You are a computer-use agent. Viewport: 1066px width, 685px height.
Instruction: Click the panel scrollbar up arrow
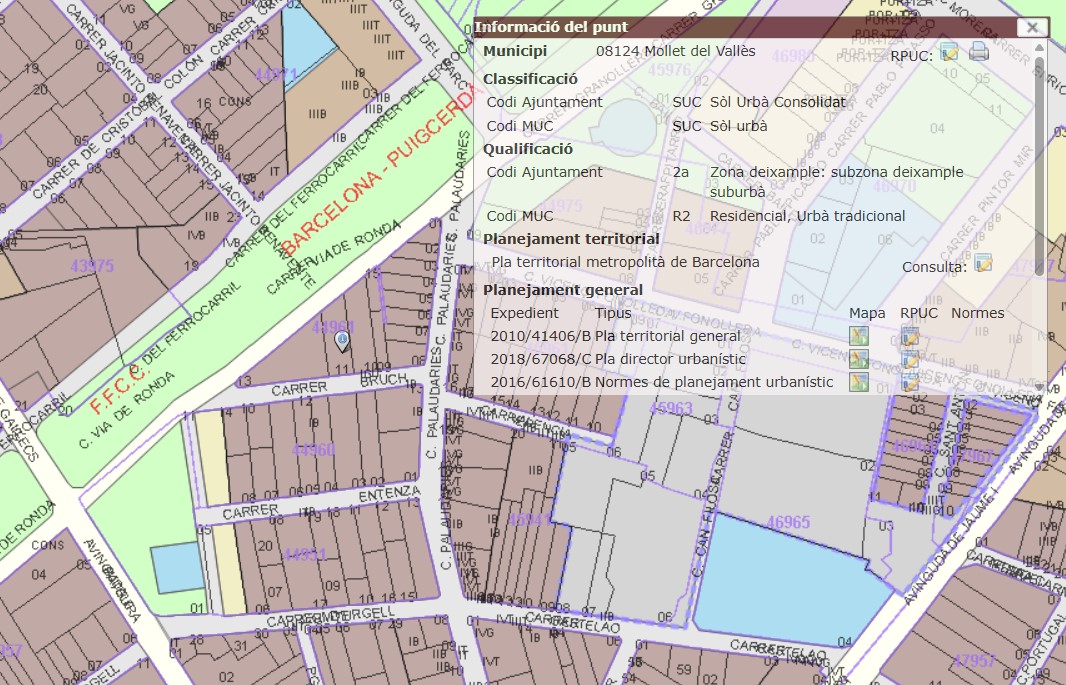[x=1039, y=48]
